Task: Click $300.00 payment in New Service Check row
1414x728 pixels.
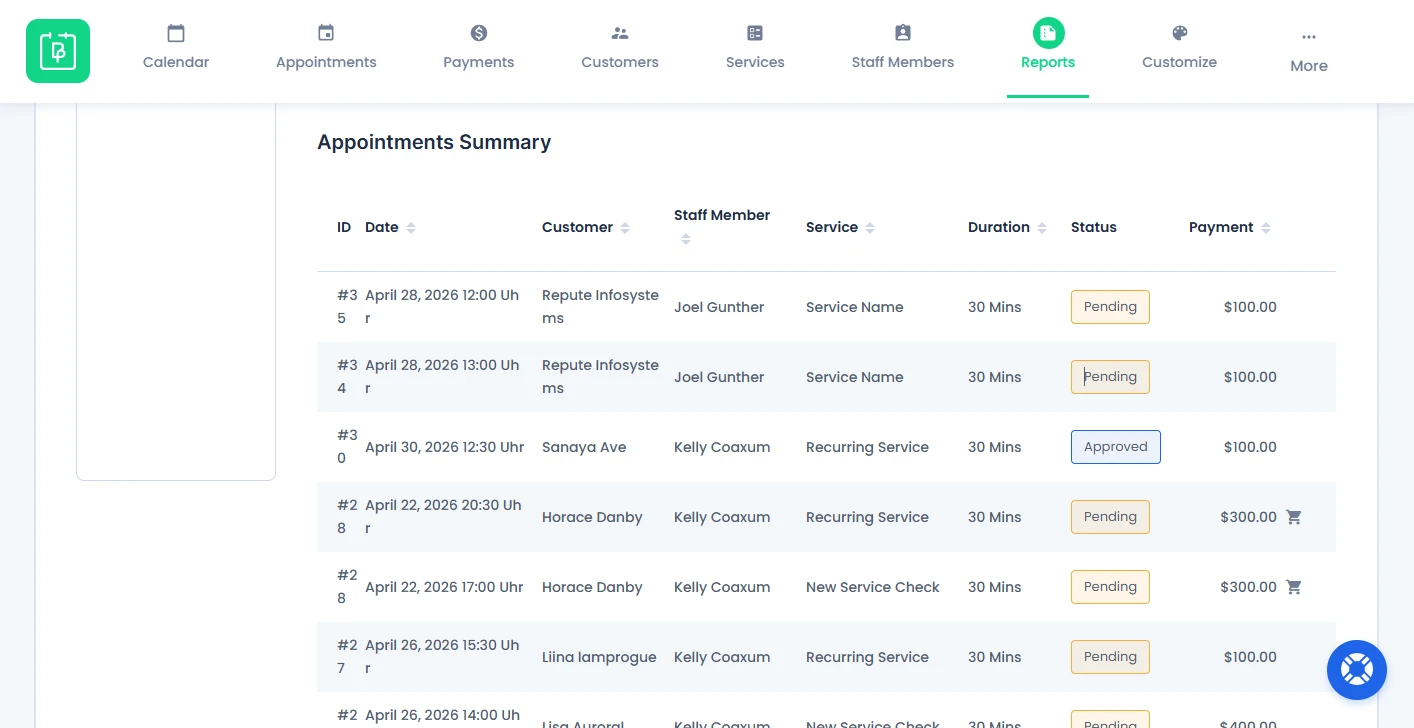Action: coord(1248,587)
